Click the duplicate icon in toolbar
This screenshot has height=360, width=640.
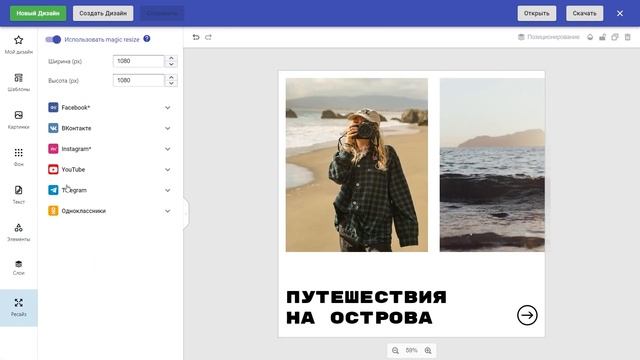pyautogui.click(x=615, y=37)
